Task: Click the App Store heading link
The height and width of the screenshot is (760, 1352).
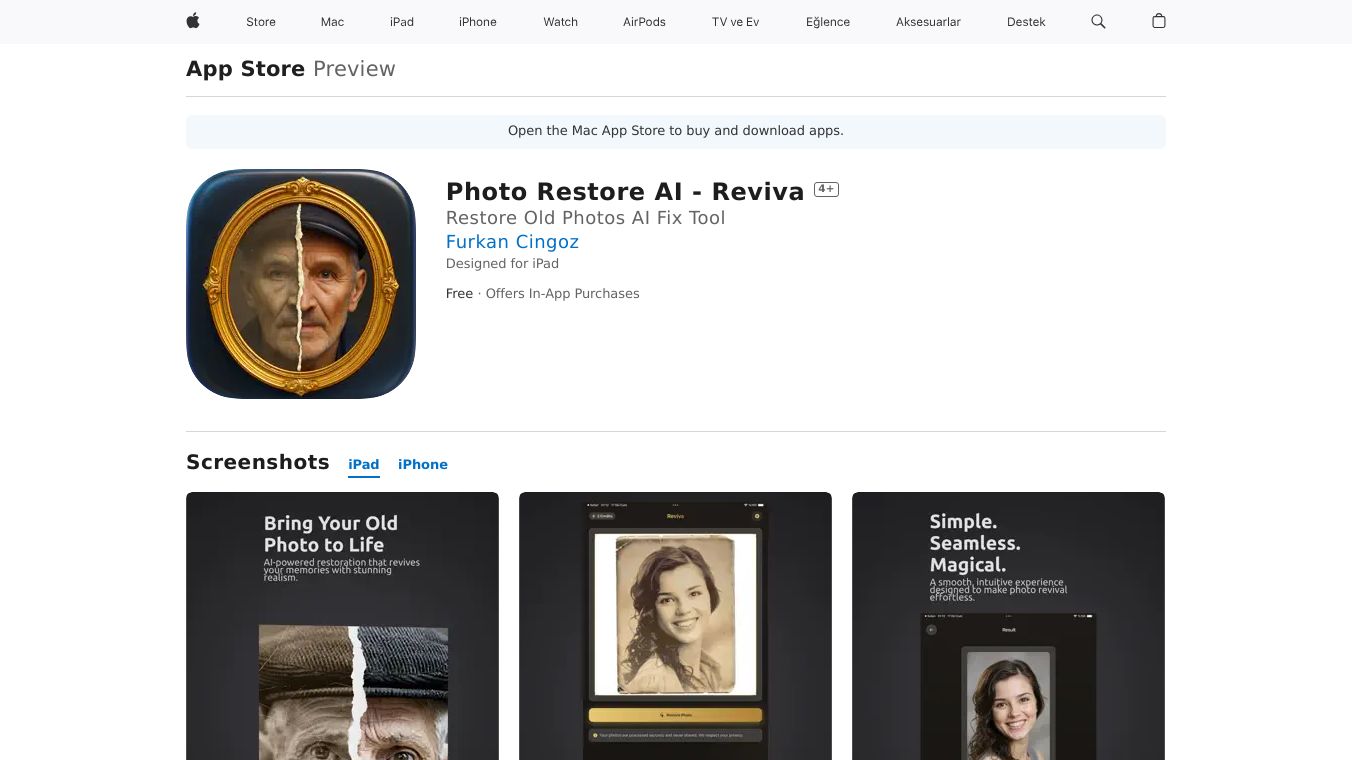Action: click(245, 69)
